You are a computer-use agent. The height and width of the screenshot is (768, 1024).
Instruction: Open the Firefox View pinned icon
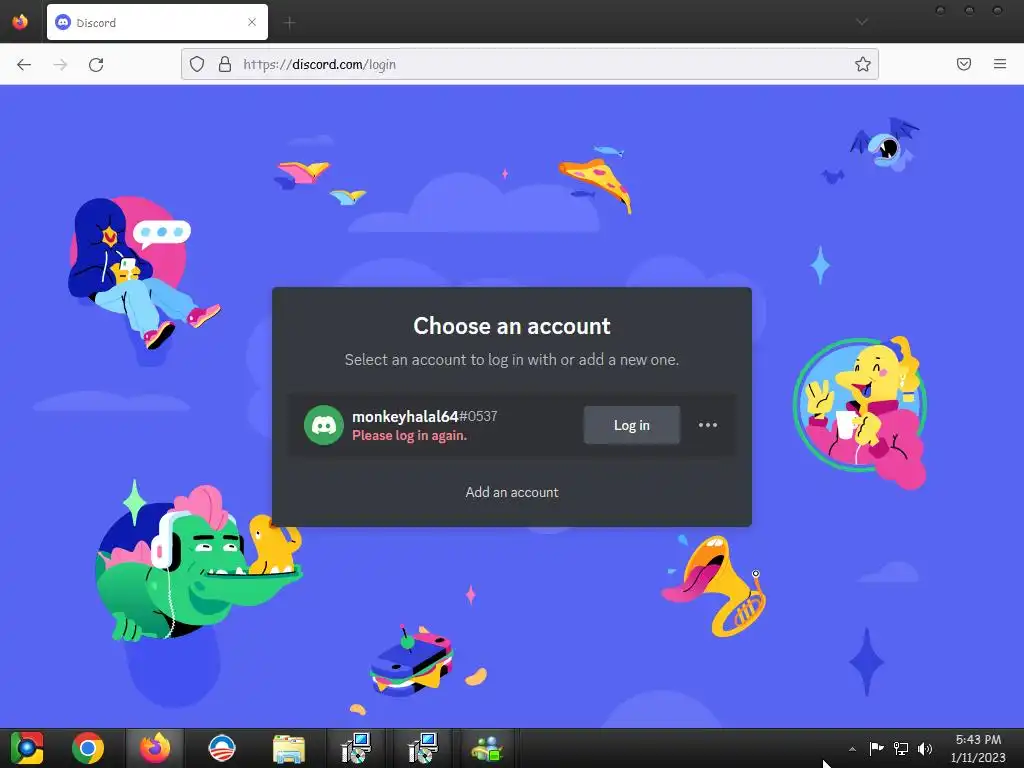20,22
